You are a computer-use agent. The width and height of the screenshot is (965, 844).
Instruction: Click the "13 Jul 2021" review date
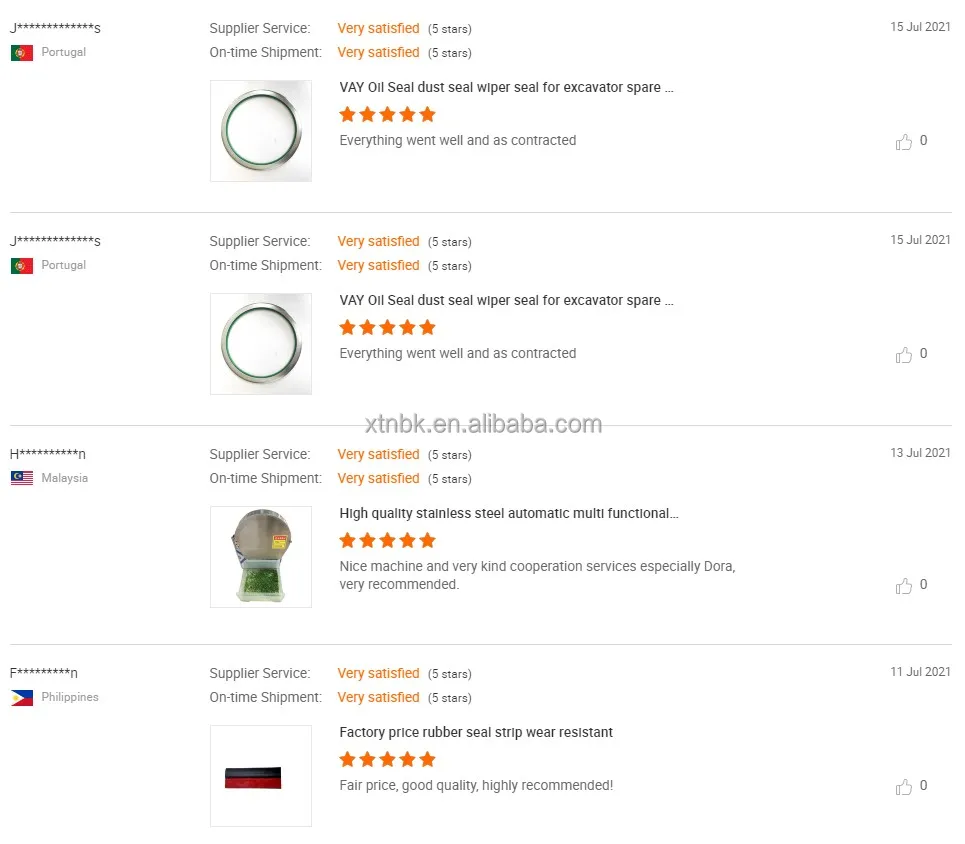coord(920,453)
